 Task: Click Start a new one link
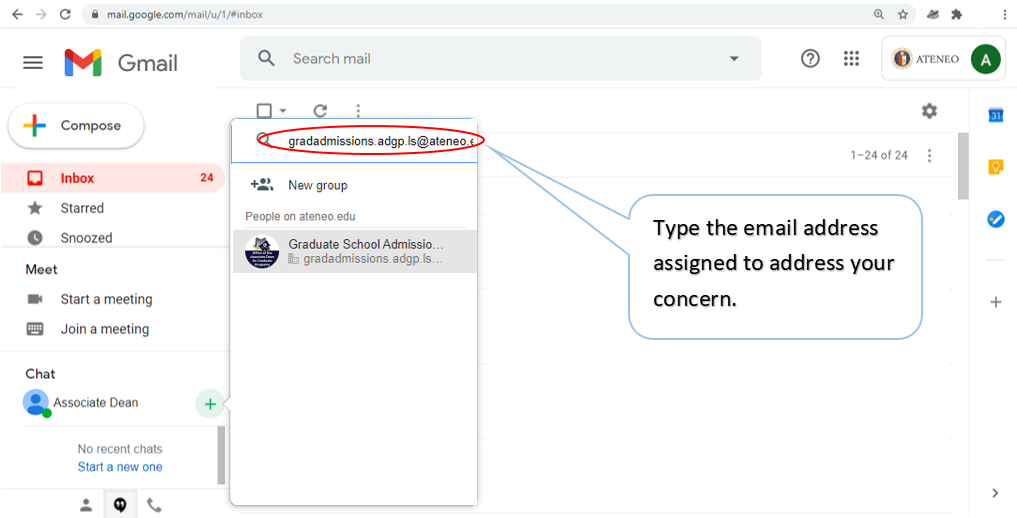120,467
